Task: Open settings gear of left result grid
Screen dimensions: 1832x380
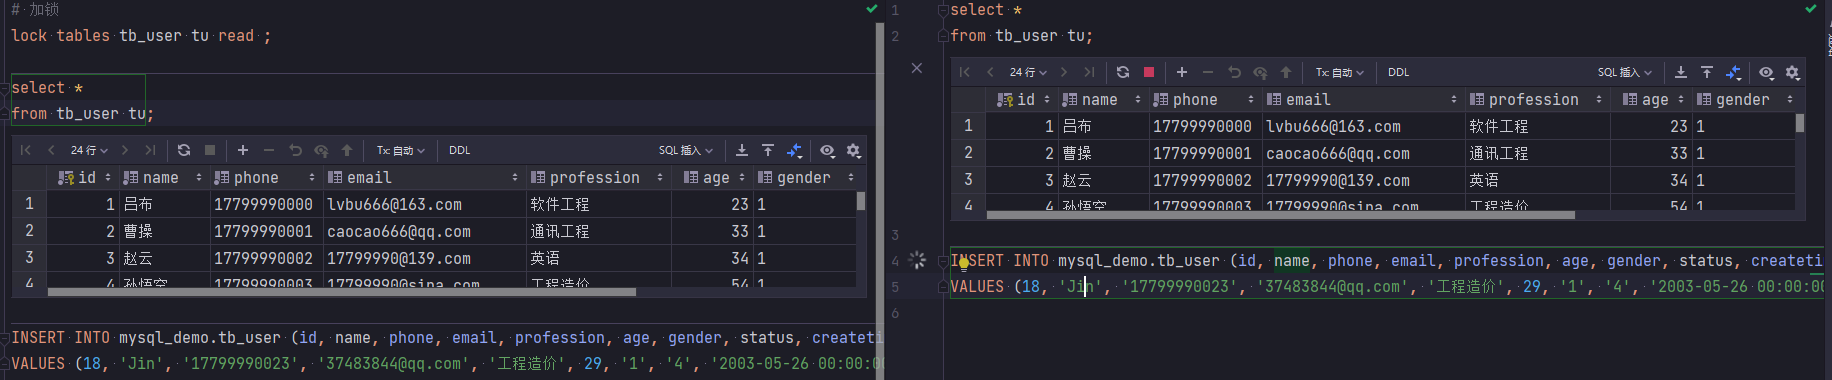Action: click(x=854, y=150)
